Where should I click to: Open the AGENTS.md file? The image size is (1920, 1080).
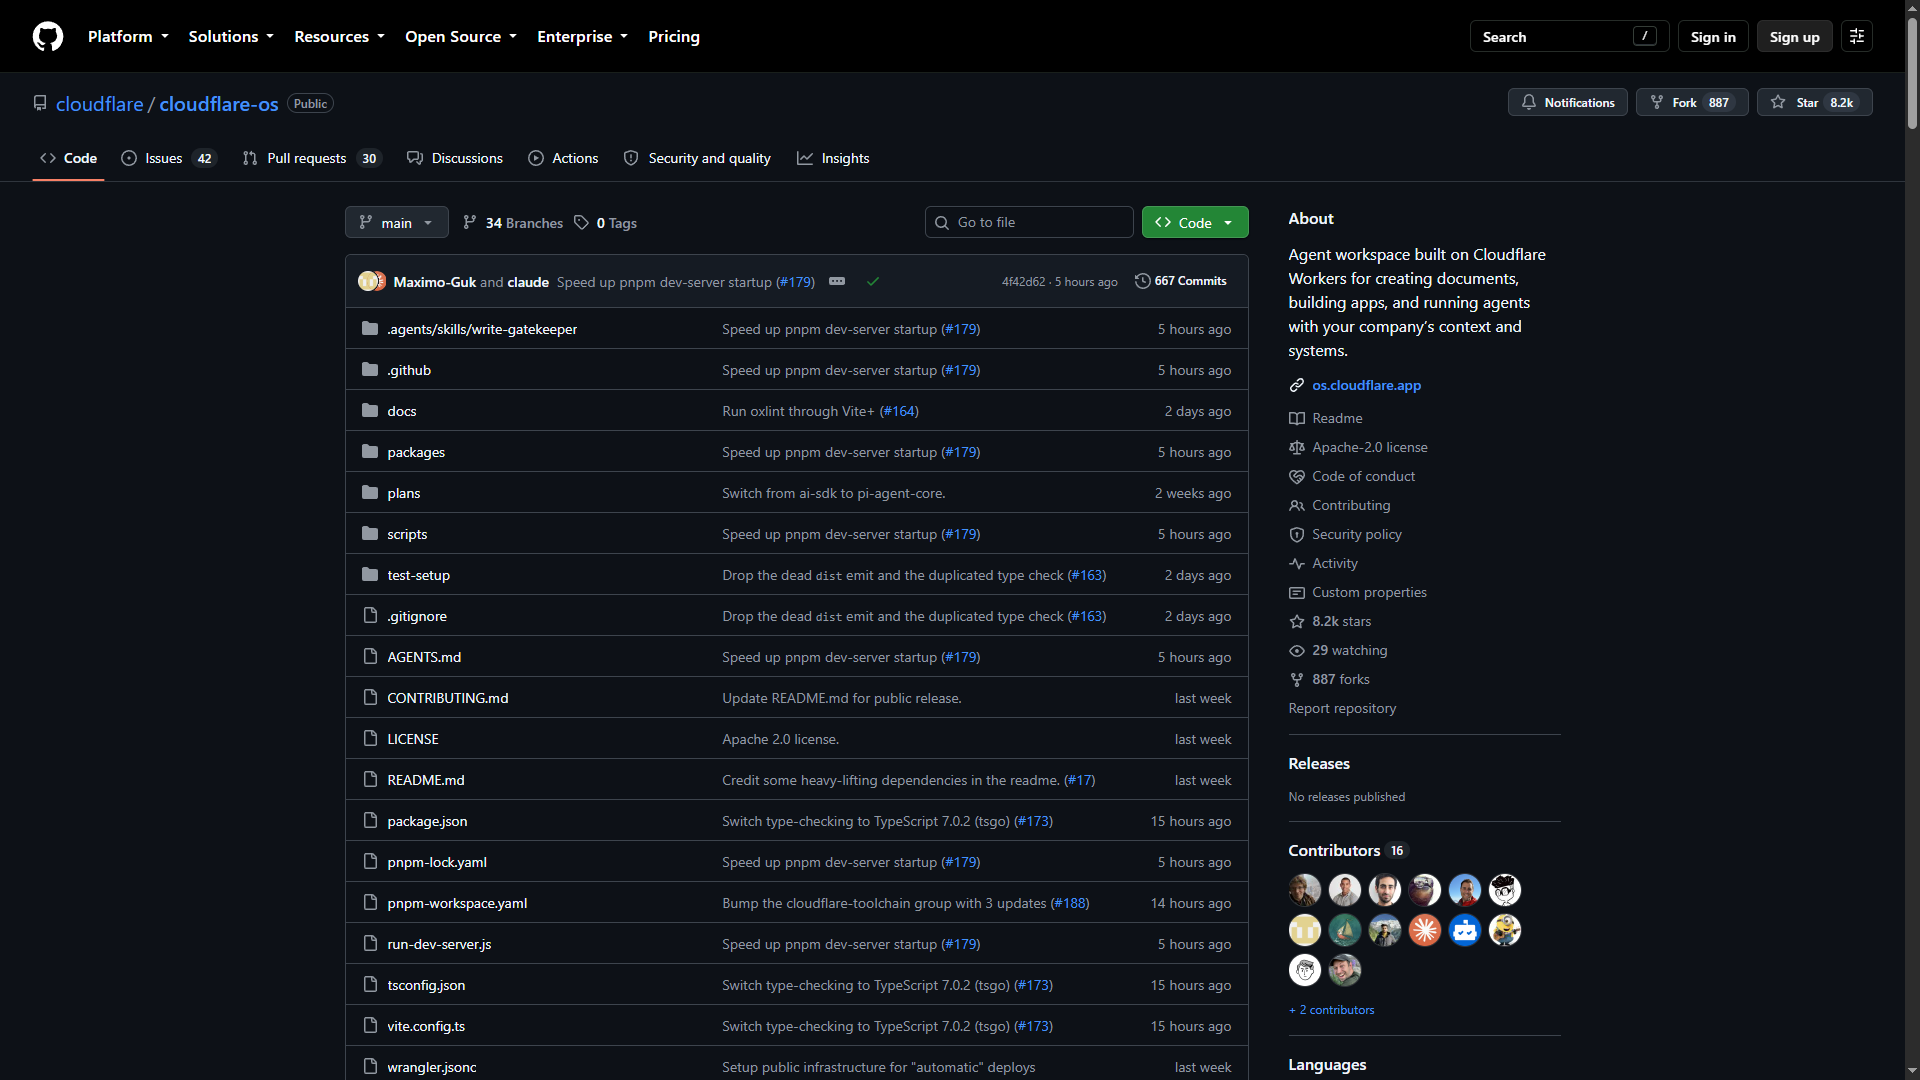(x=424, y=657)
